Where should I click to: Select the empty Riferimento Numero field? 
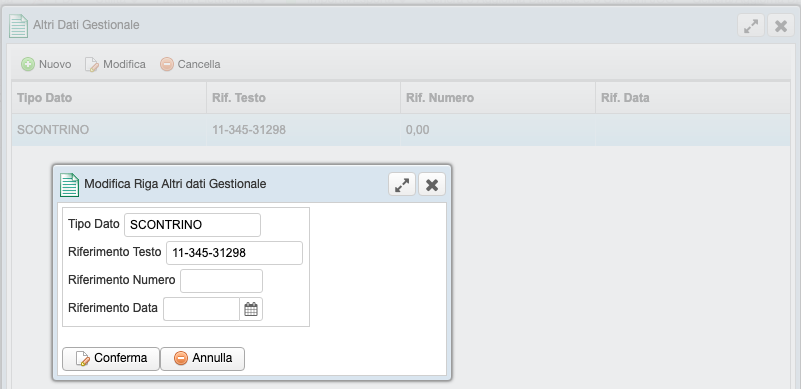coord(221,281)
